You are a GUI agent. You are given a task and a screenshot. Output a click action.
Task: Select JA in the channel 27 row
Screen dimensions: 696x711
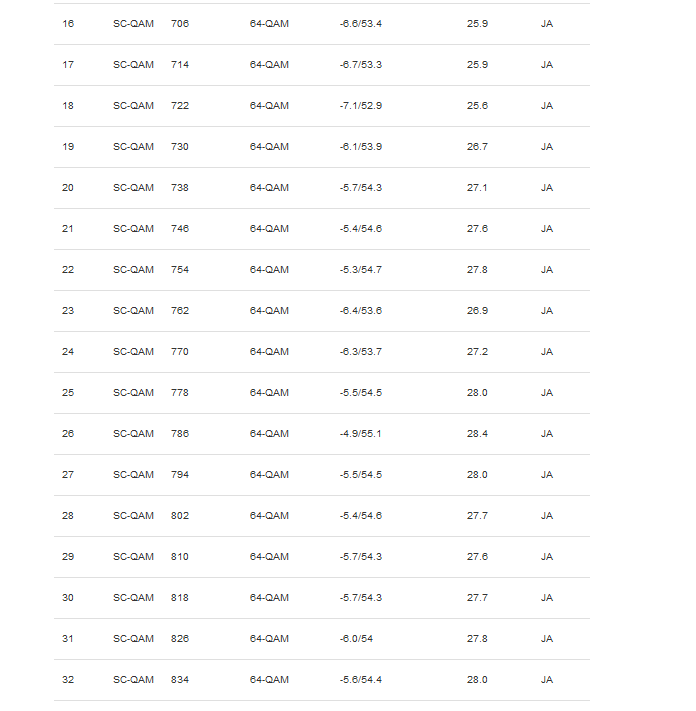[x=547, y=474]
